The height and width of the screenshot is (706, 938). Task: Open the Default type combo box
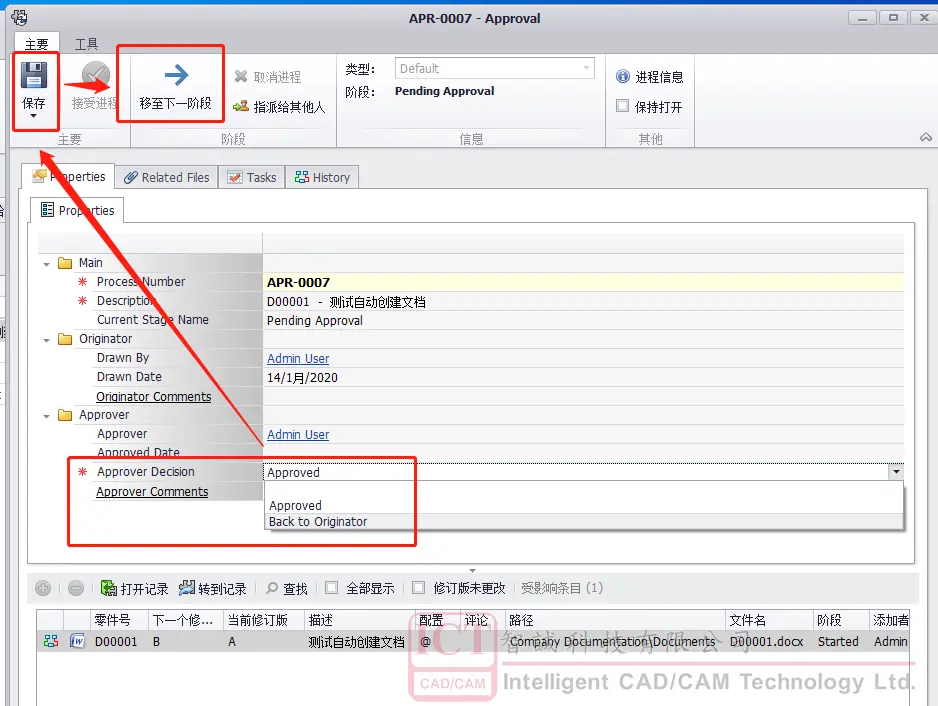click(495, 68)
